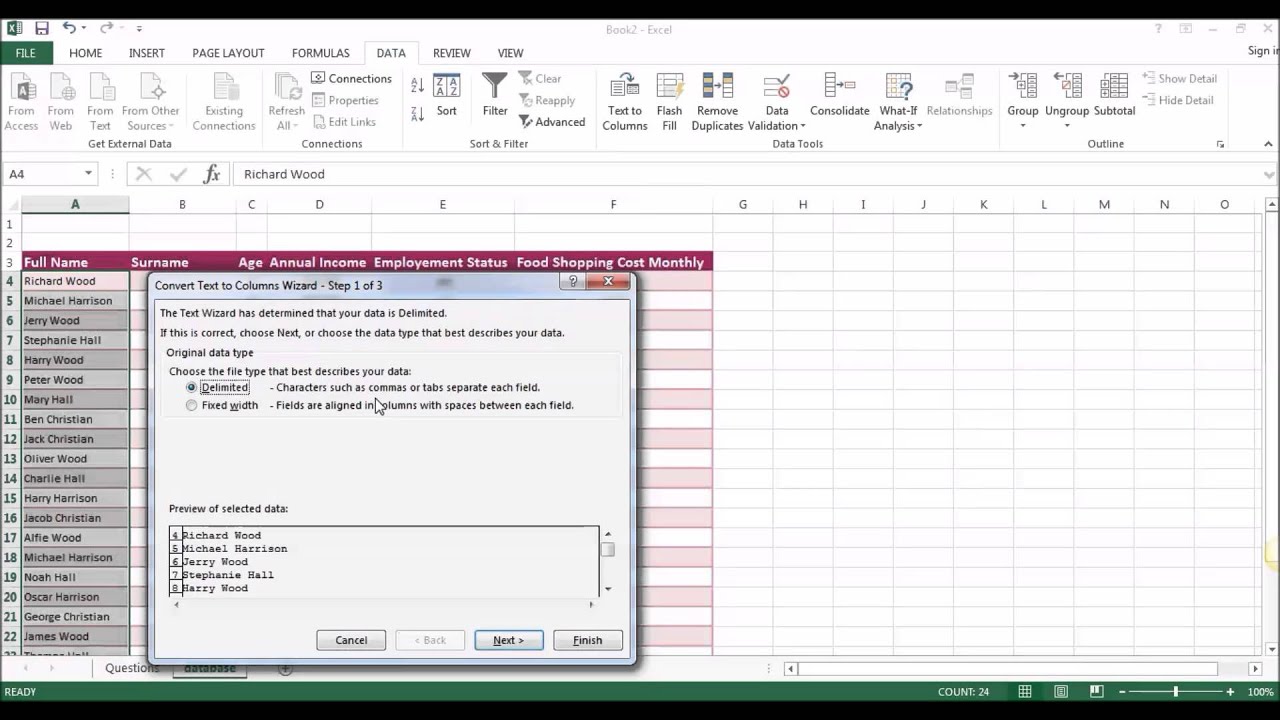Open Outline group dialog launcher
Screen dimensions: 1280x720
coord(1220,145)
